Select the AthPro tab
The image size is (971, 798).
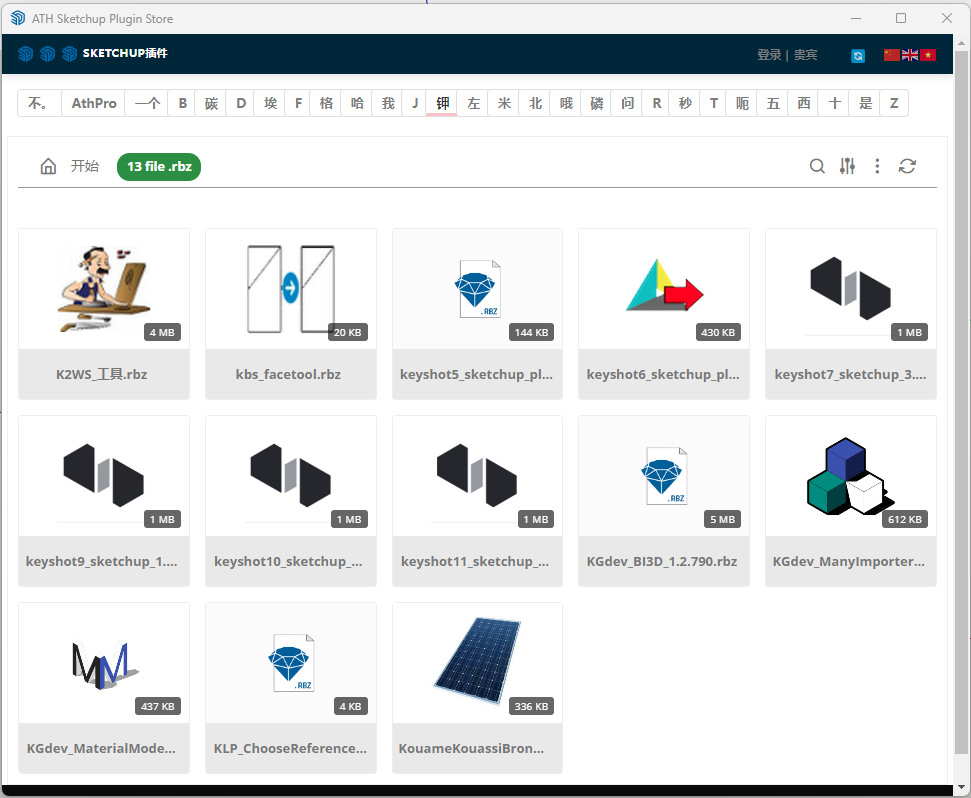tap(94, 103)
